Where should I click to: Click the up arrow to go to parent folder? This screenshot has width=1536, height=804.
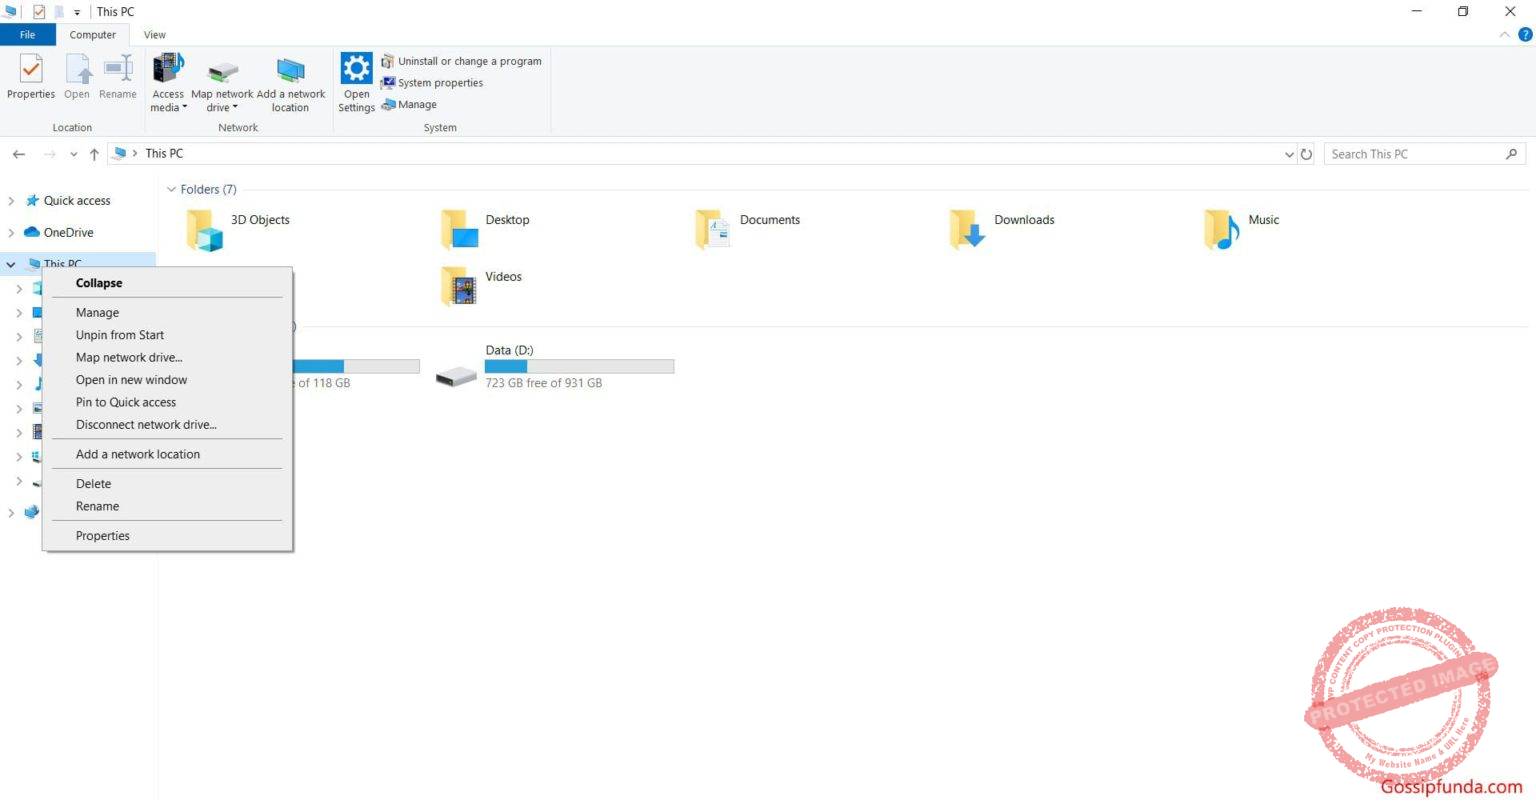point(94,153)
